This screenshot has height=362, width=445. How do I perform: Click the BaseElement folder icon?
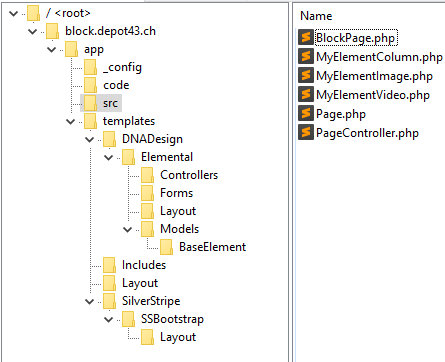click(x=167, y=247)
